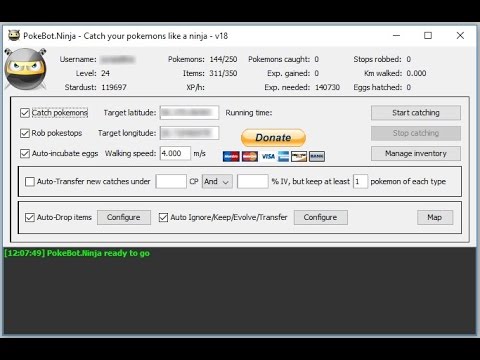Click the keep at least count field
Image resolution: width=480 pixels, height=360 pixels.
[360, 181]
